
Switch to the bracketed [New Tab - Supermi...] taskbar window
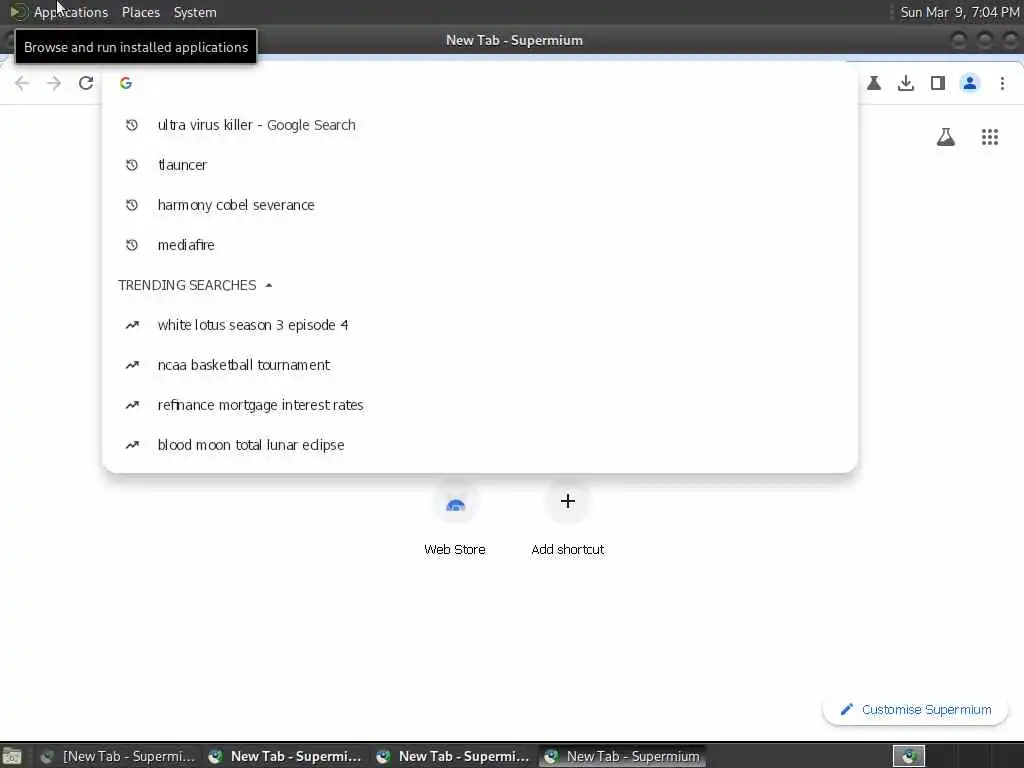[118, 756]
